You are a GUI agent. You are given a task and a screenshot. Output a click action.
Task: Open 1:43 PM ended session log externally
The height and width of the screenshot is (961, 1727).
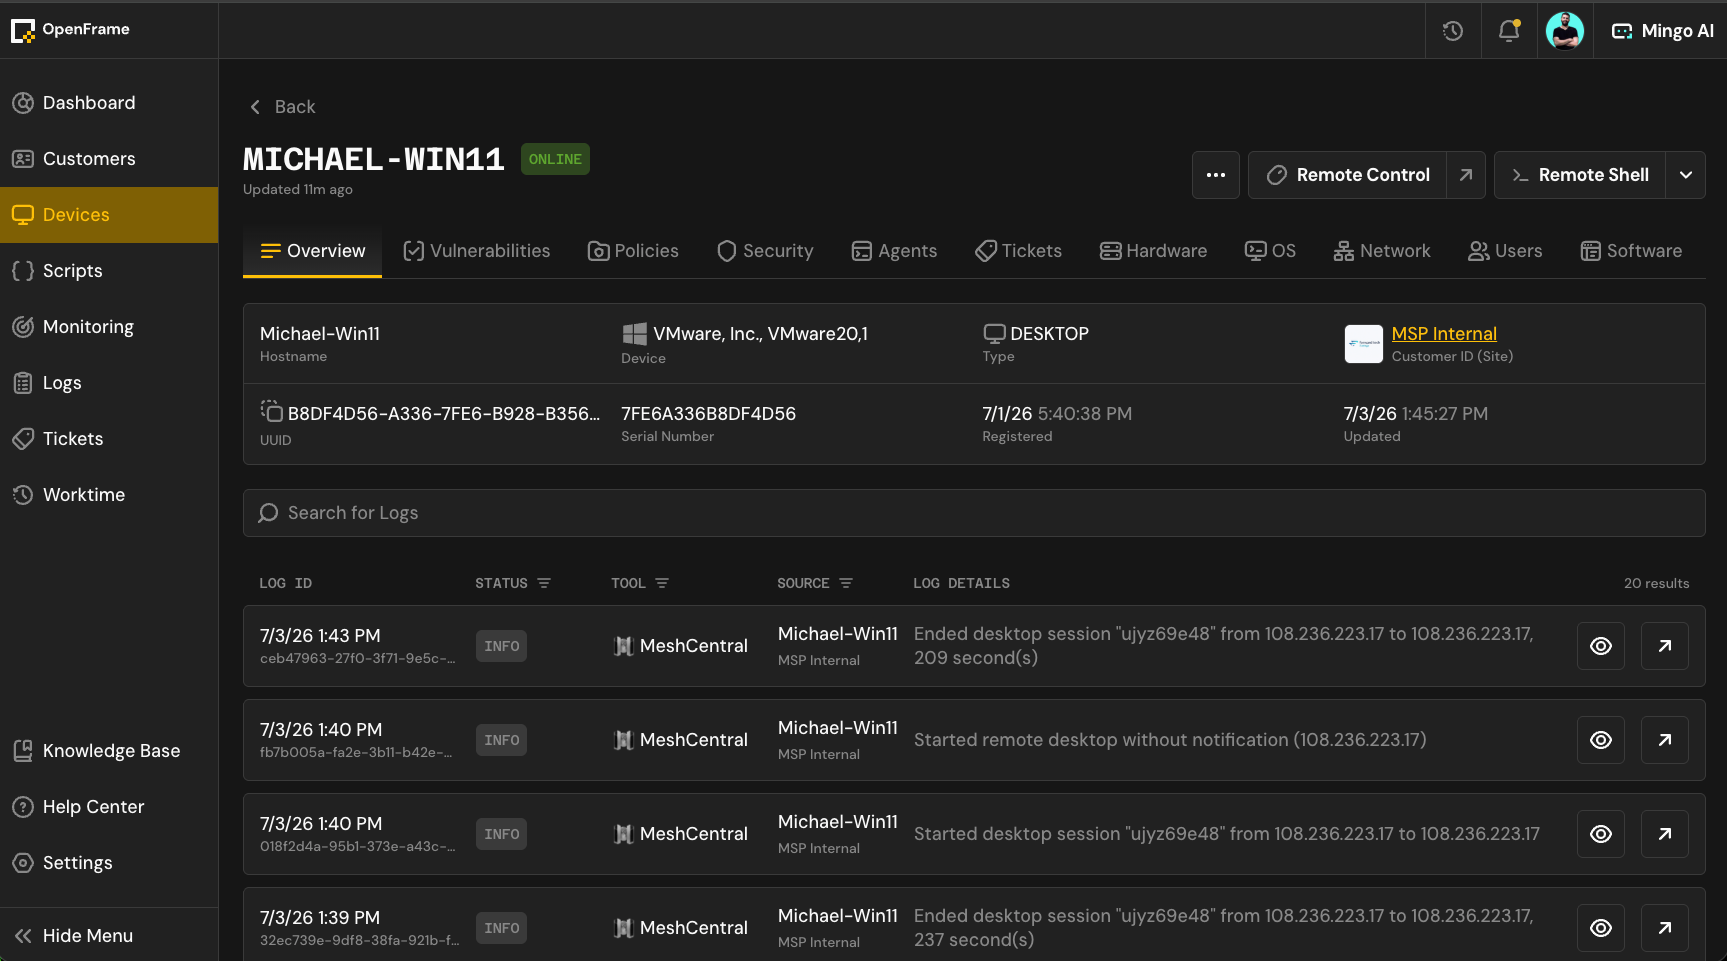(x=1665, y=646)
